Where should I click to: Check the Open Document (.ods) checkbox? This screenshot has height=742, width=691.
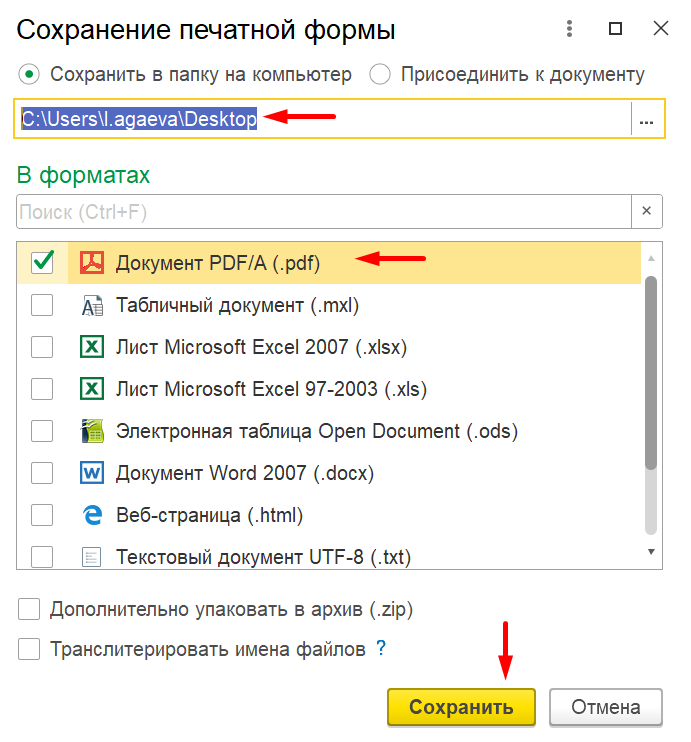[x=42, y=431]
